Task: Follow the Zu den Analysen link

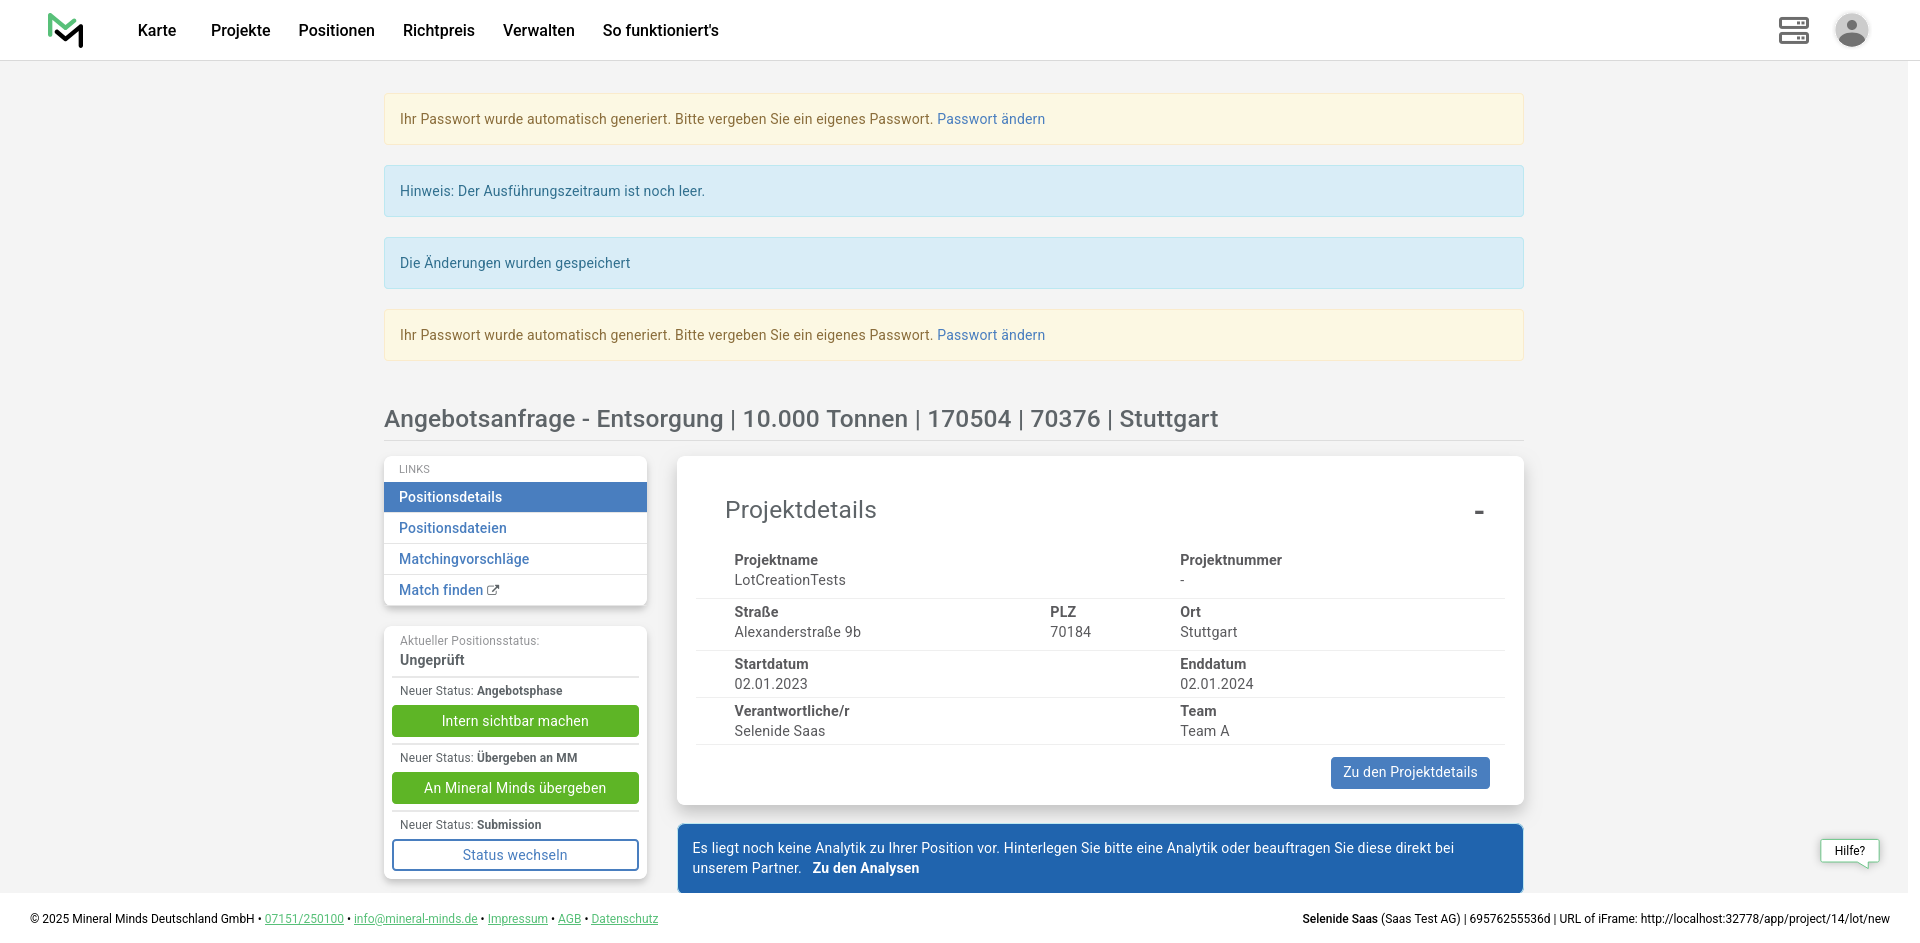Action: click(865, 868)
